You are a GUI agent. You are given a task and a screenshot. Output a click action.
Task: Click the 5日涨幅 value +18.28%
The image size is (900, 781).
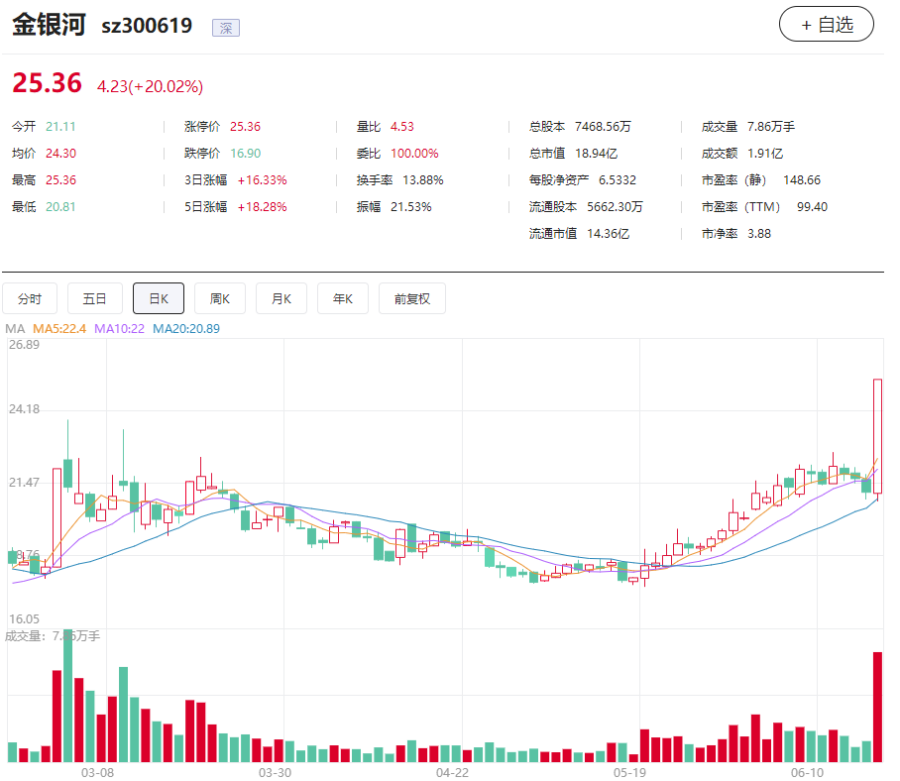(262, 207)
